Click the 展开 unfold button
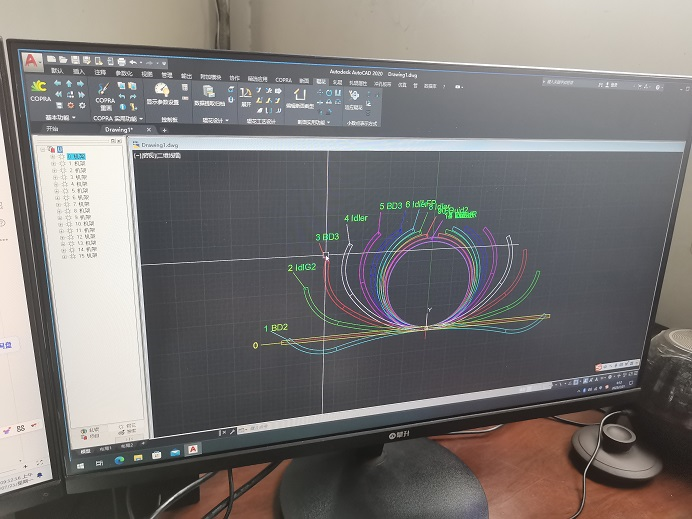 (x=246, y=98)
